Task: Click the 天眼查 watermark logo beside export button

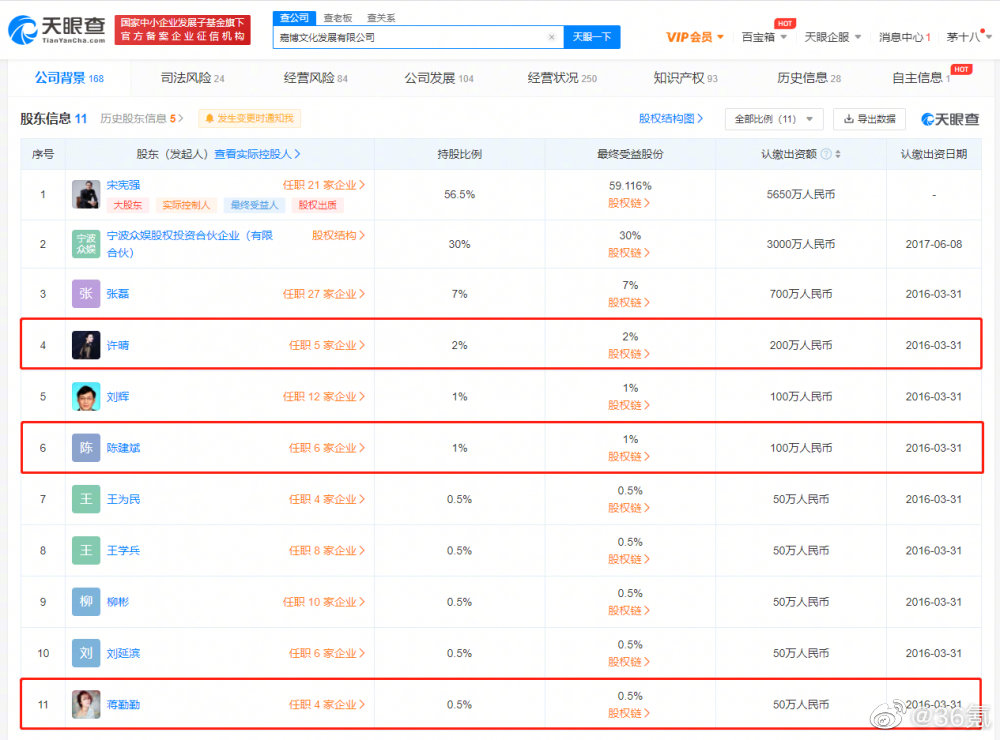Action: tap(947, 118)
